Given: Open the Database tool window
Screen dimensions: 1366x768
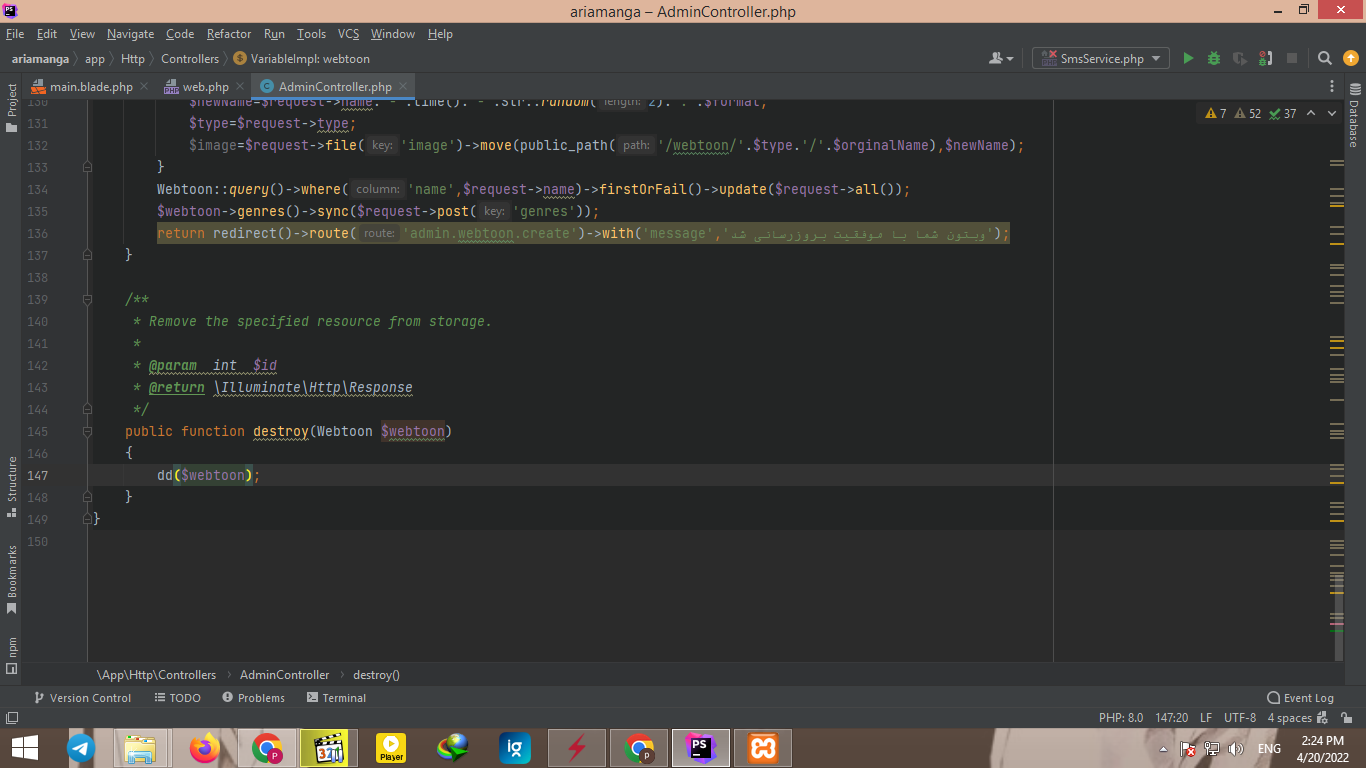Looking at the screenshot, I should (1354, 123).
